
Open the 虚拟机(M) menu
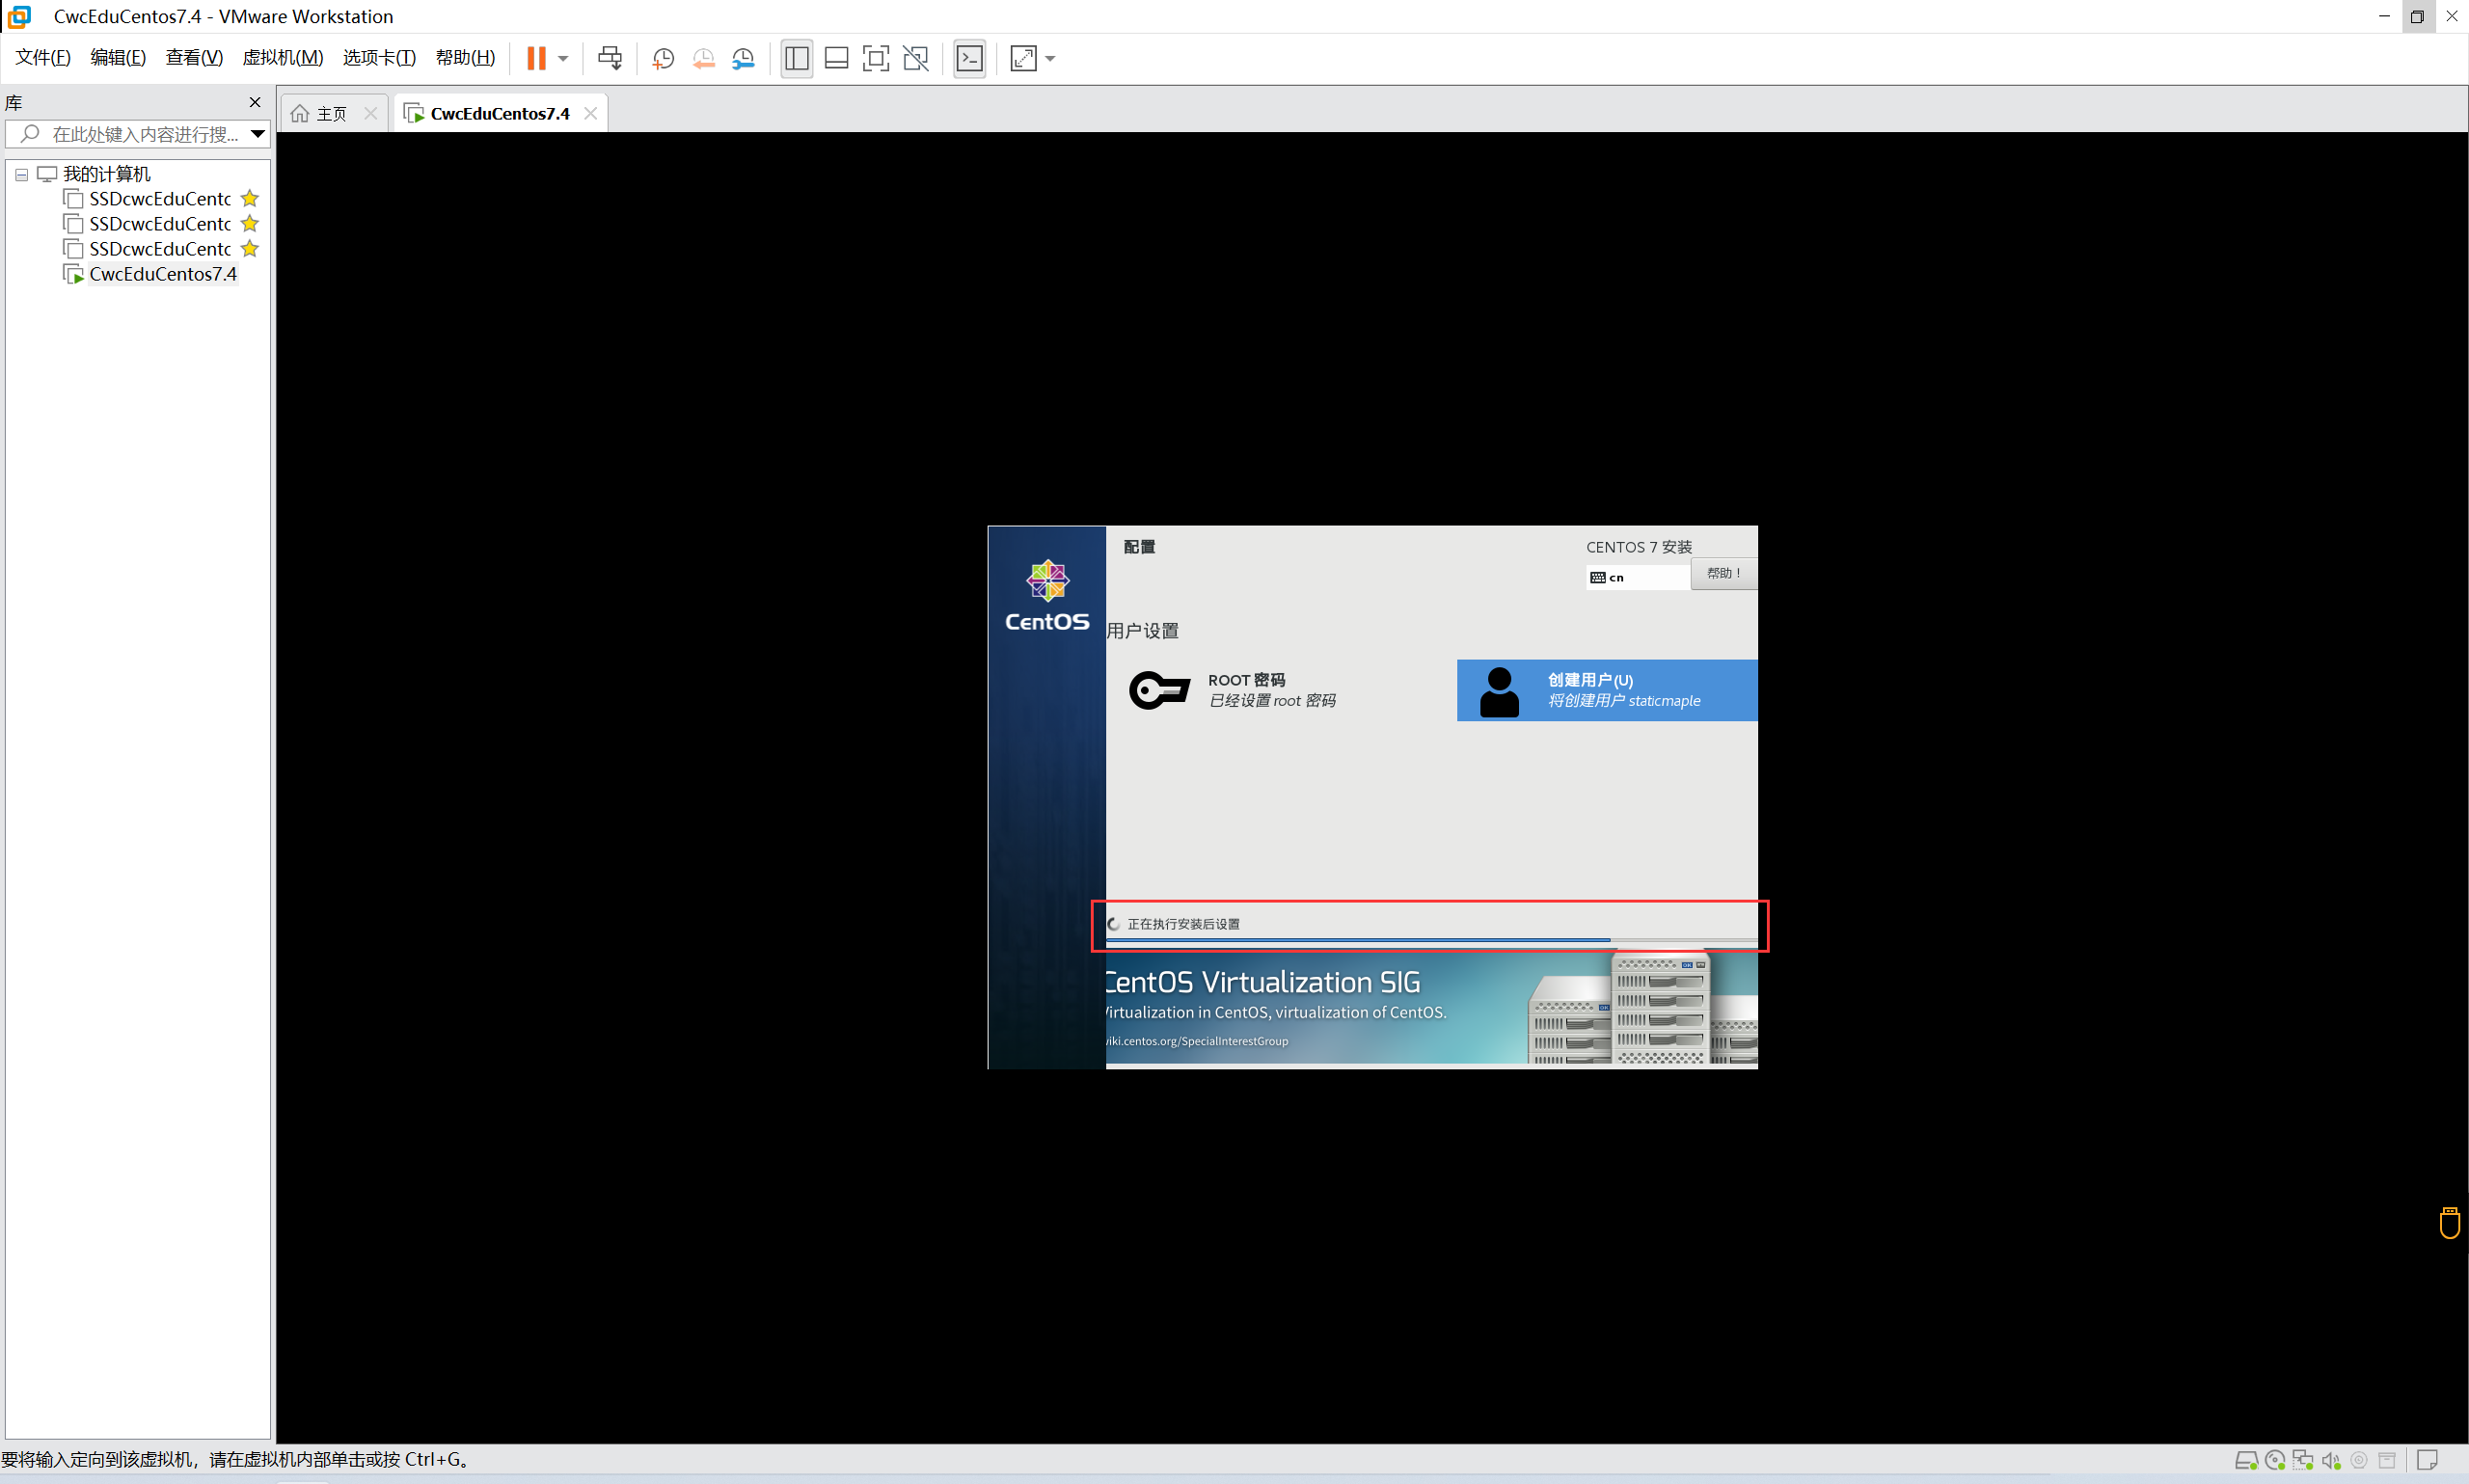click(x=282, y=58)
